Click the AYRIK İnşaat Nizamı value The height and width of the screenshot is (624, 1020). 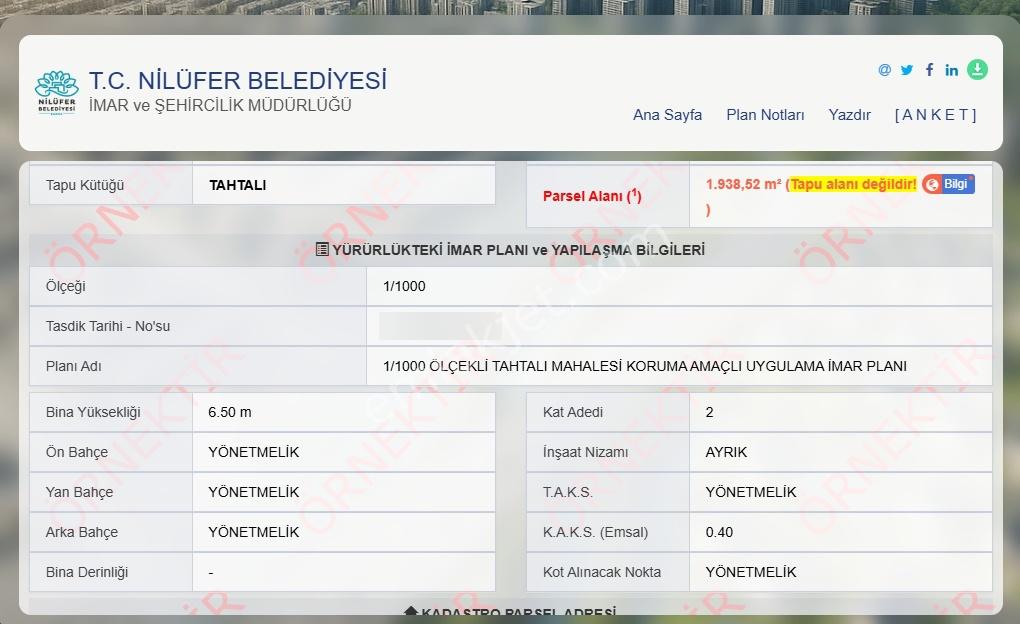pos(726,452)
